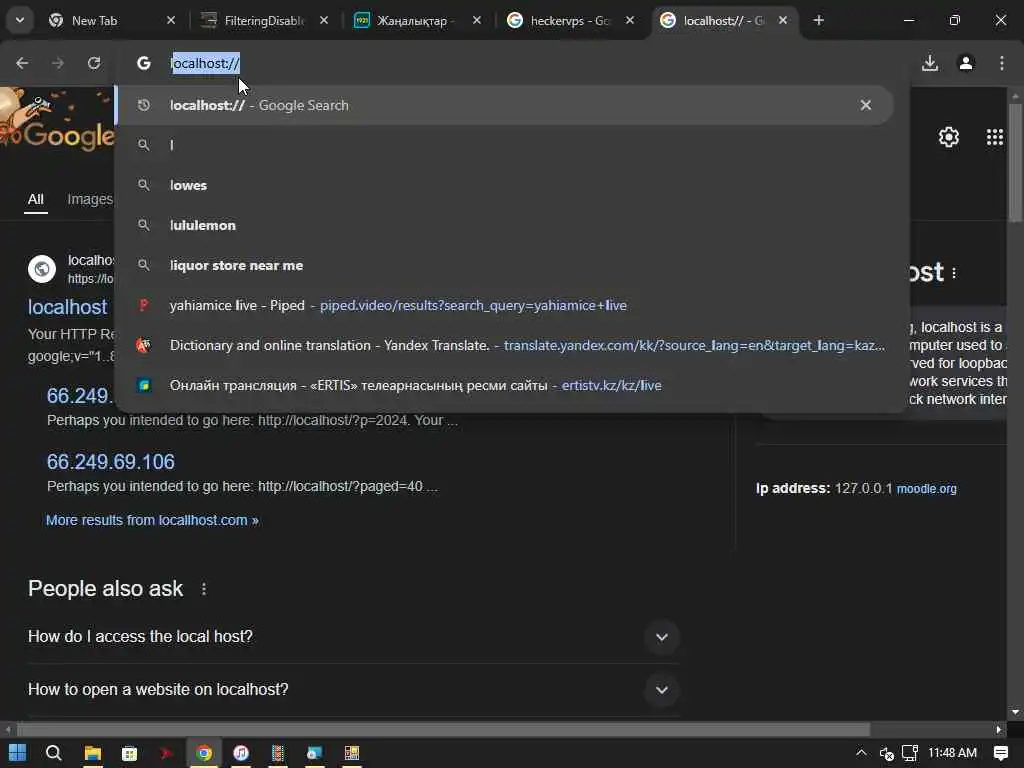The width and height of the screenshot is (1024, 768).
Task: Click the address bar text localhost://
Action: pyautogui.click(x=205, y=63)
